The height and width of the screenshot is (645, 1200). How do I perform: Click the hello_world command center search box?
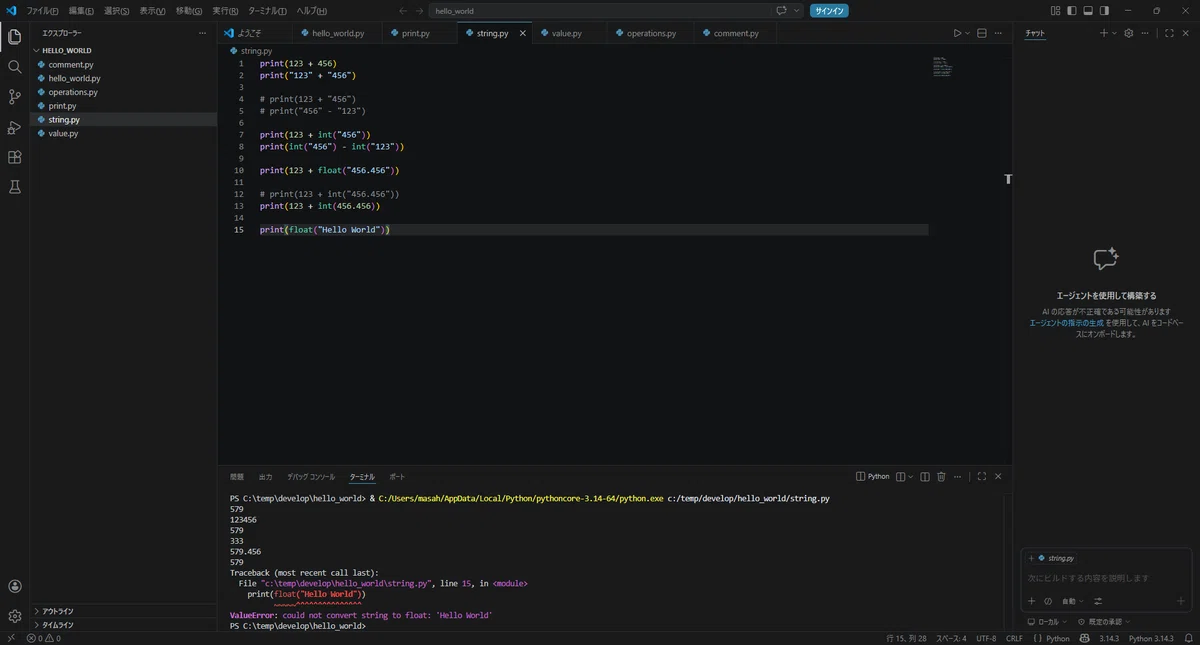602,10
